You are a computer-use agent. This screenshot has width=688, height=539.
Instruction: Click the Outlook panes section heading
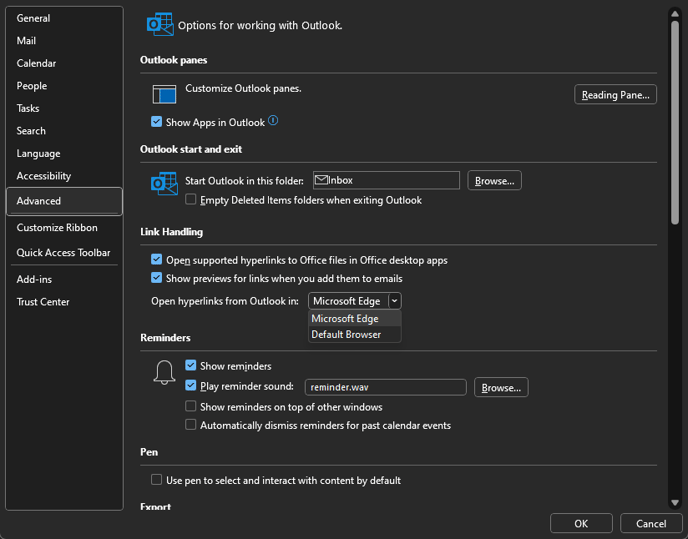[x=173, y=60]
